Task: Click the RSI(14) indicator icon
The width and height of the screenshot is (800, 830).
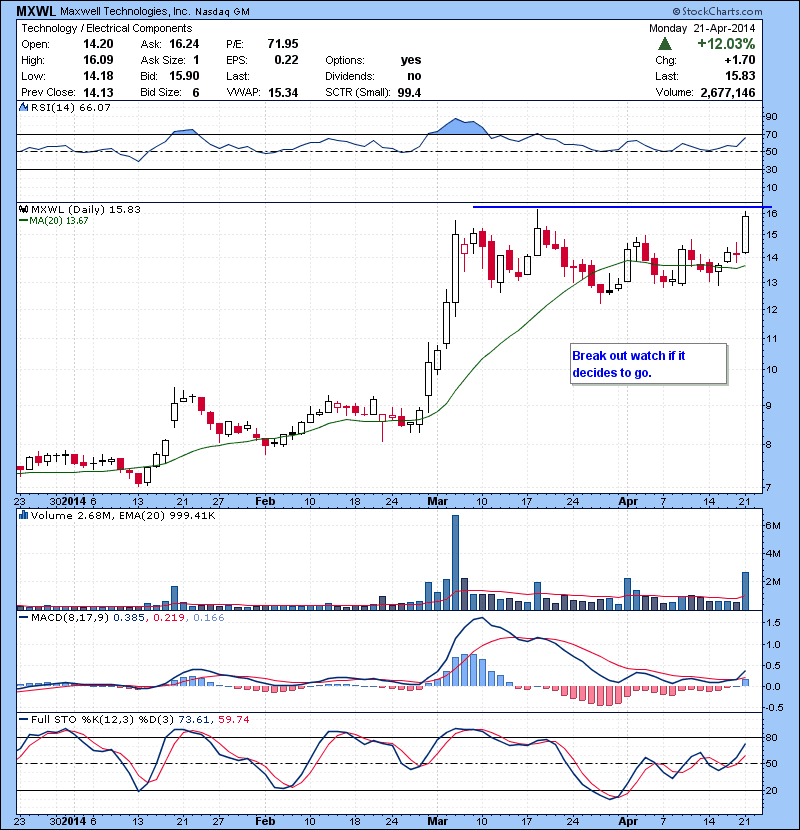Action: [x=23, y=107]
